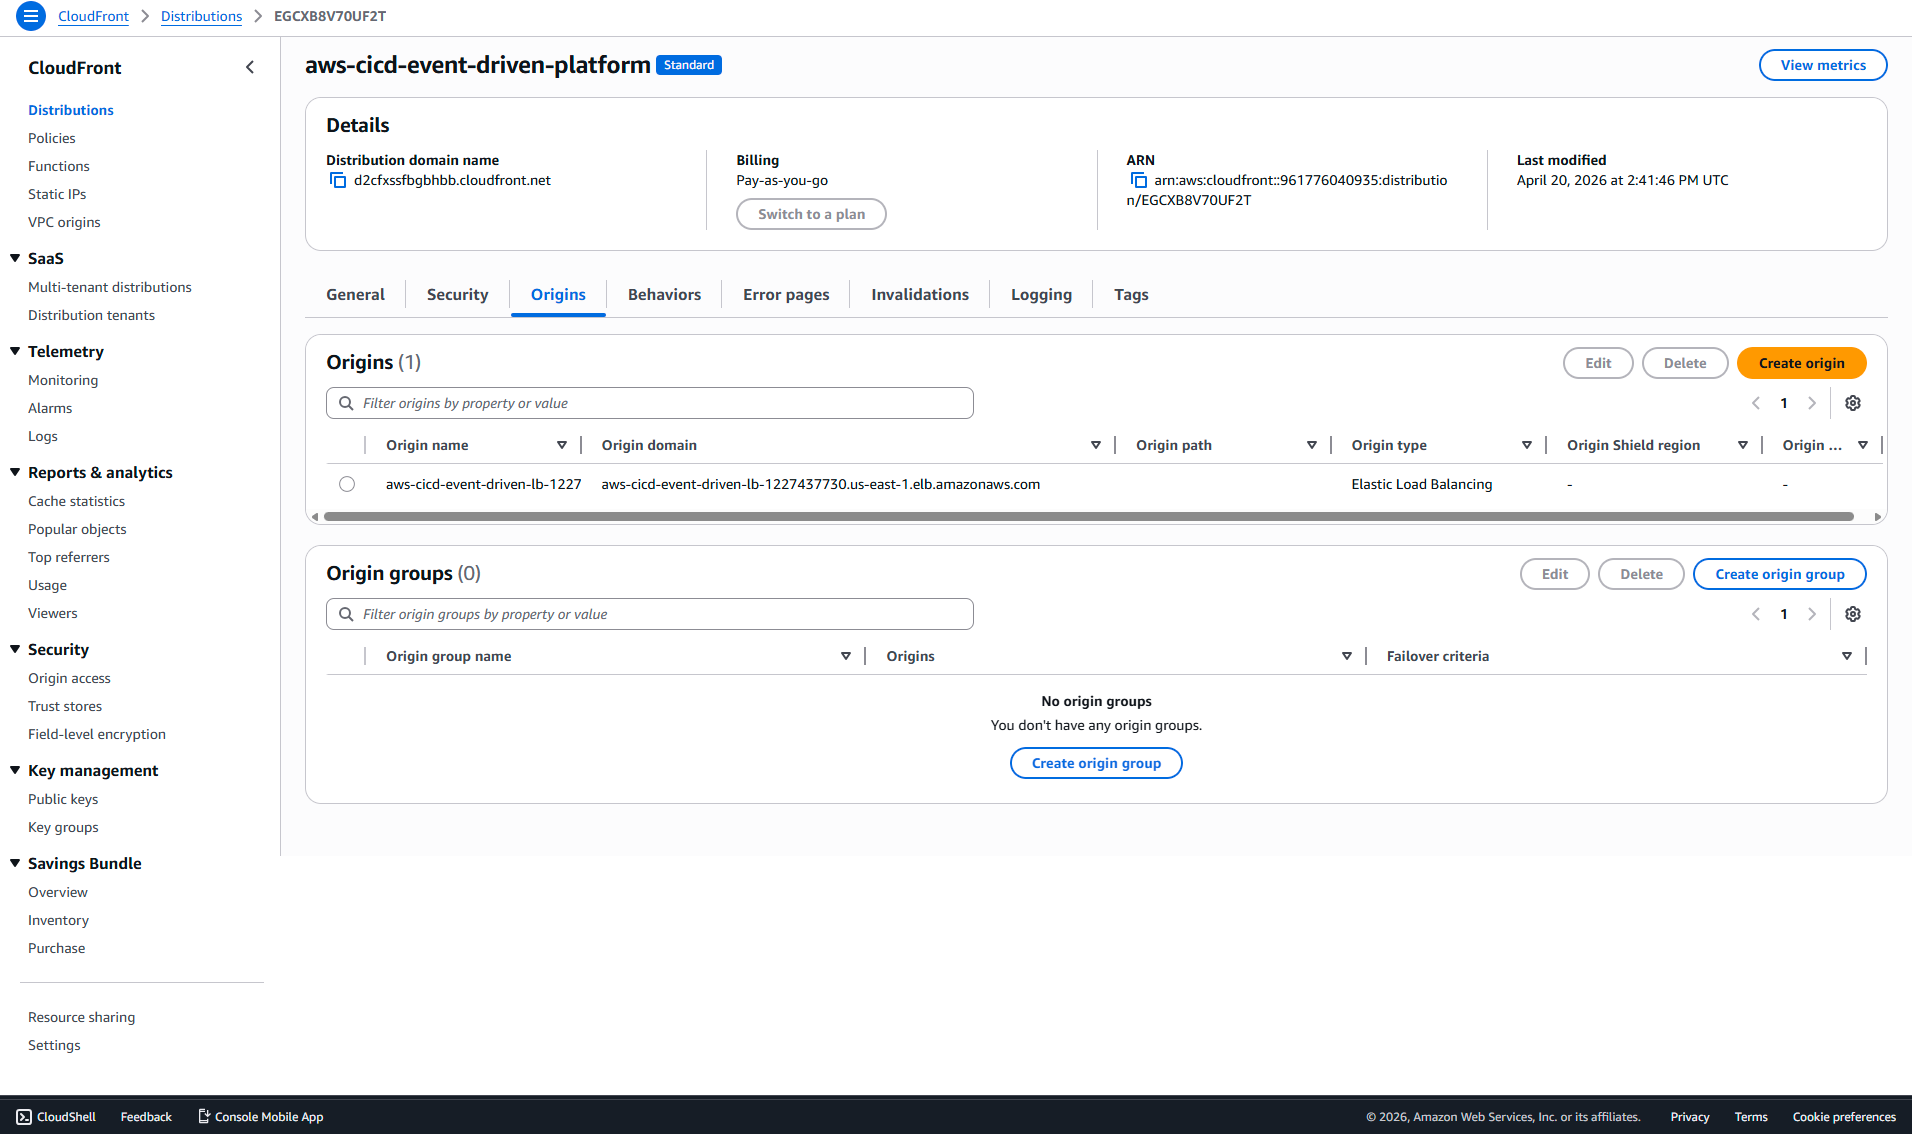Open CloudShell from the footer bar

(56, 1117)
